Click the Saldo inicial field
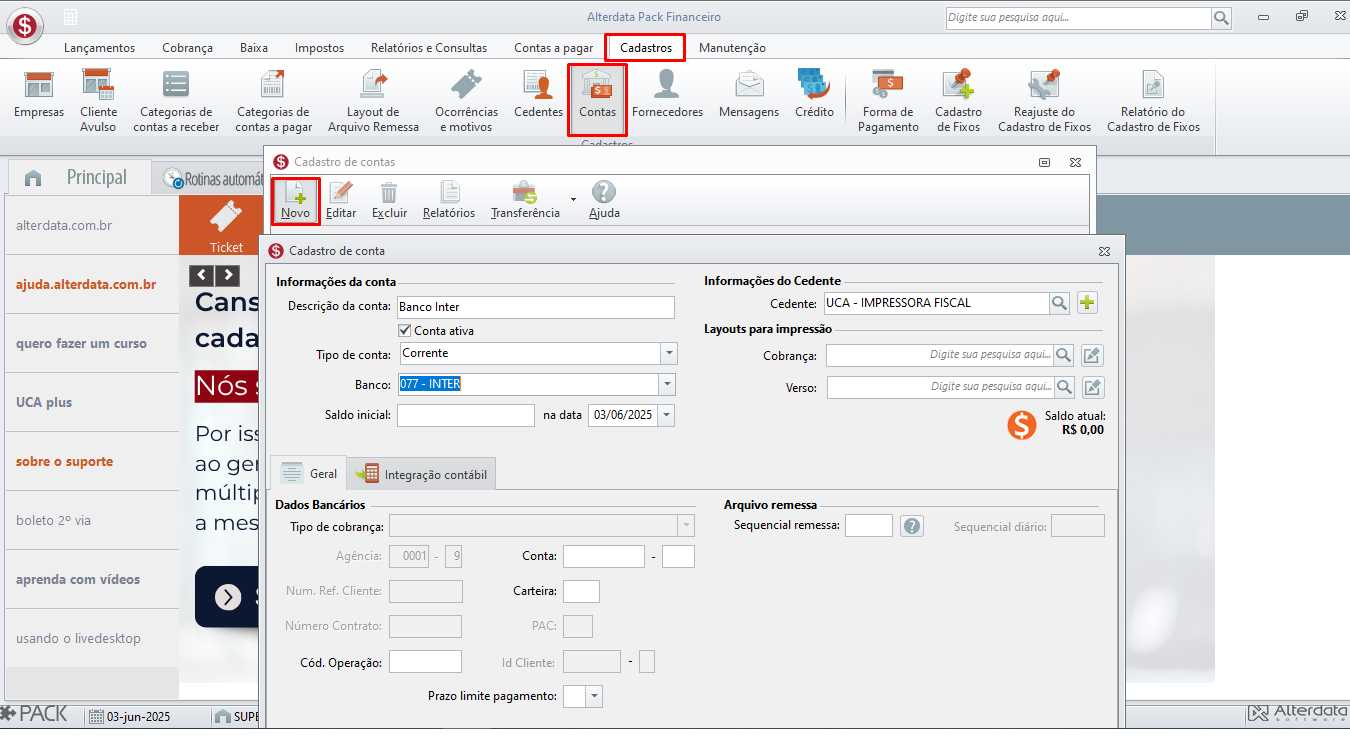 (x=466, y=415)
